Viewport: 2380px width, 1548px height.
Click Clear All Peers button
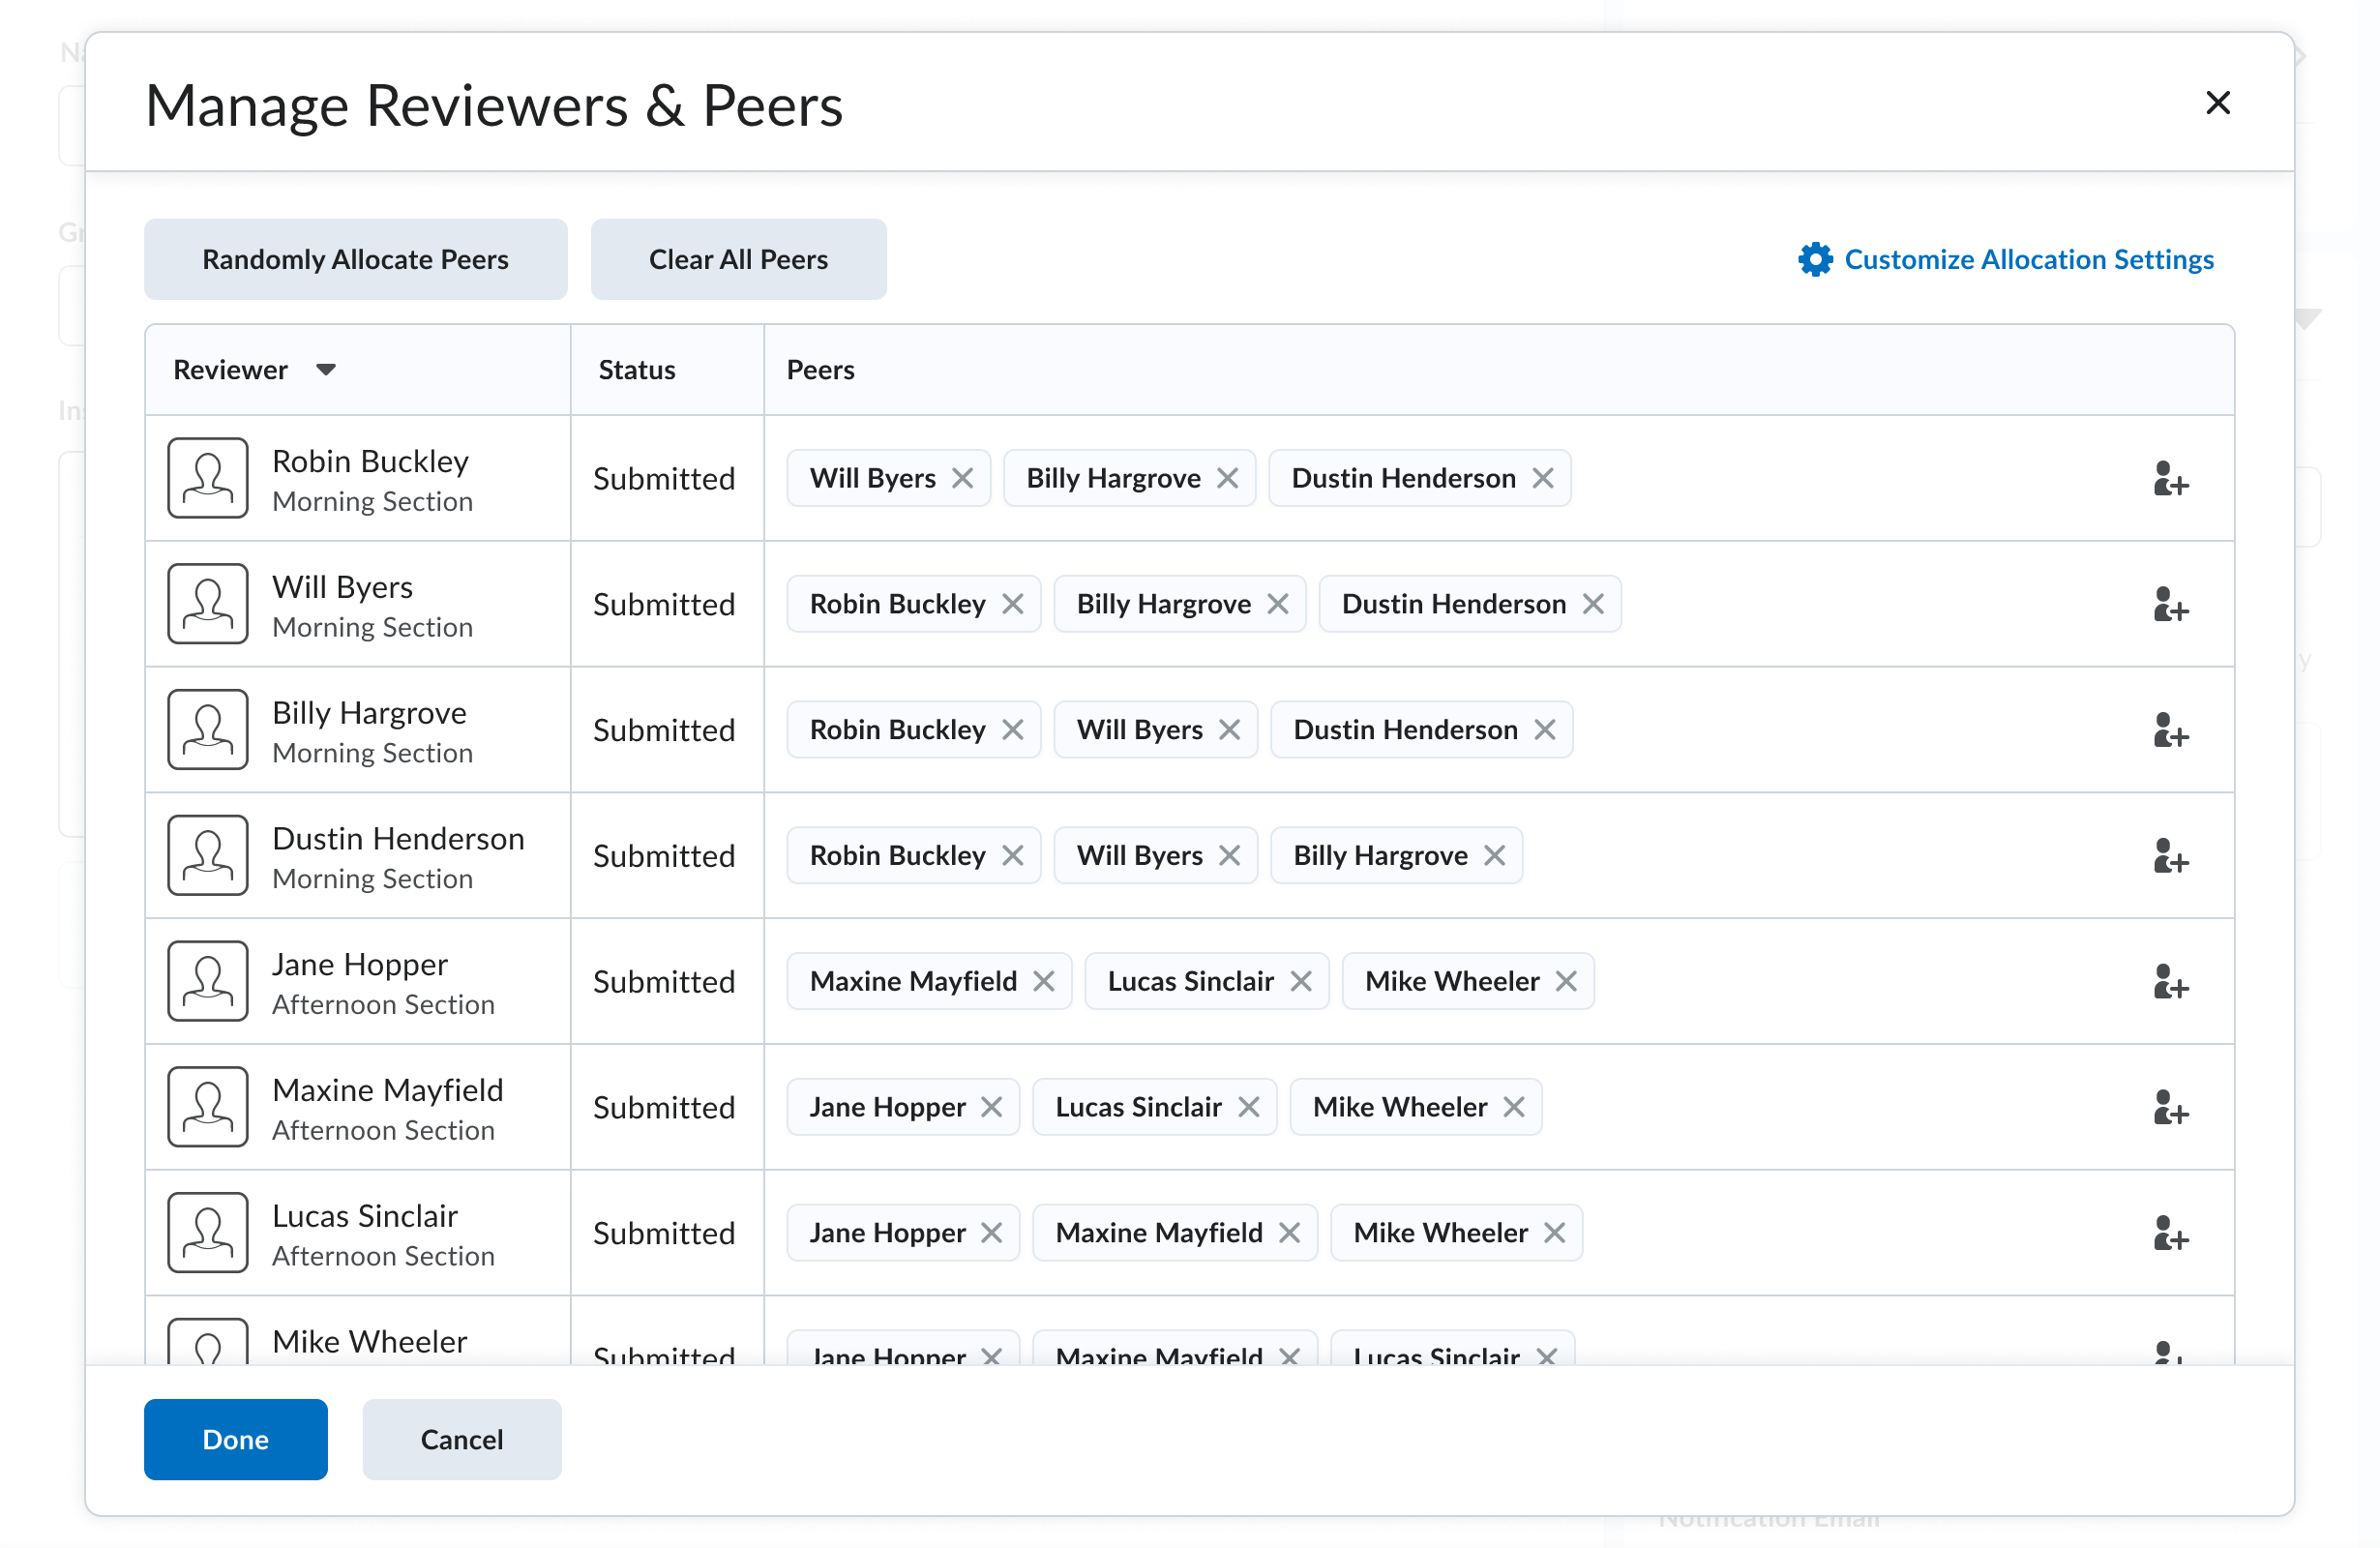[738, 259]
